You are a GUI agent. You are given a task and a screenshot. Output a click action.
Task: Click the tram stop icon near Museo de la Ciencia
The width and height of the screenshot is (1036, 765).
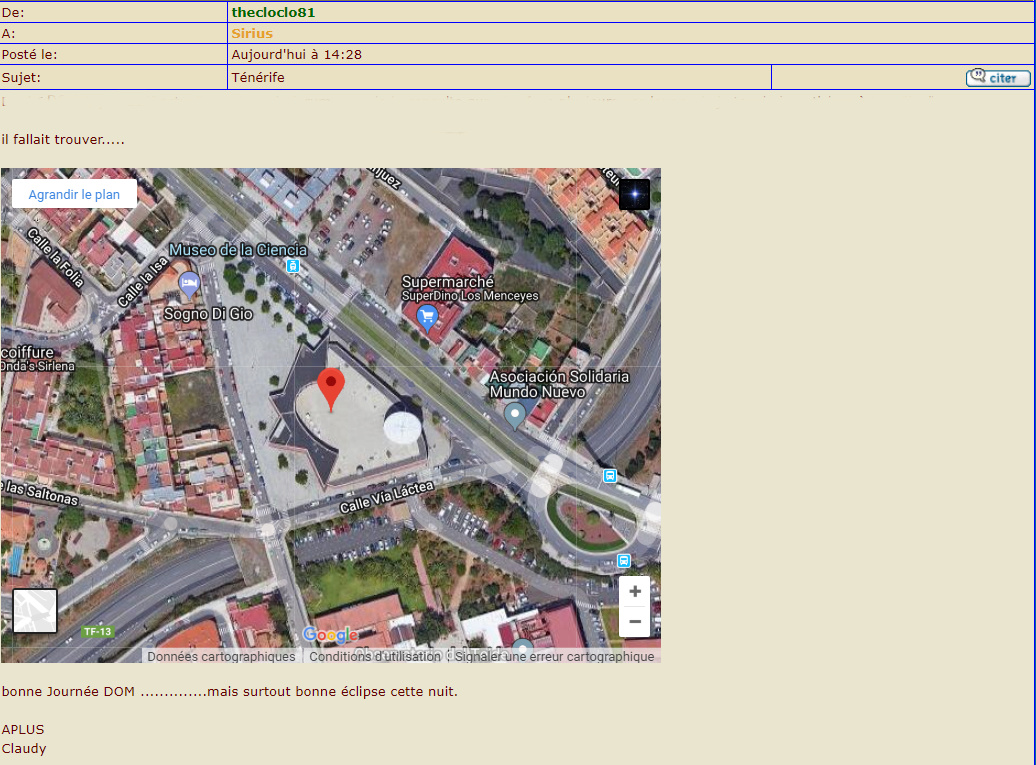pos(293,266)
